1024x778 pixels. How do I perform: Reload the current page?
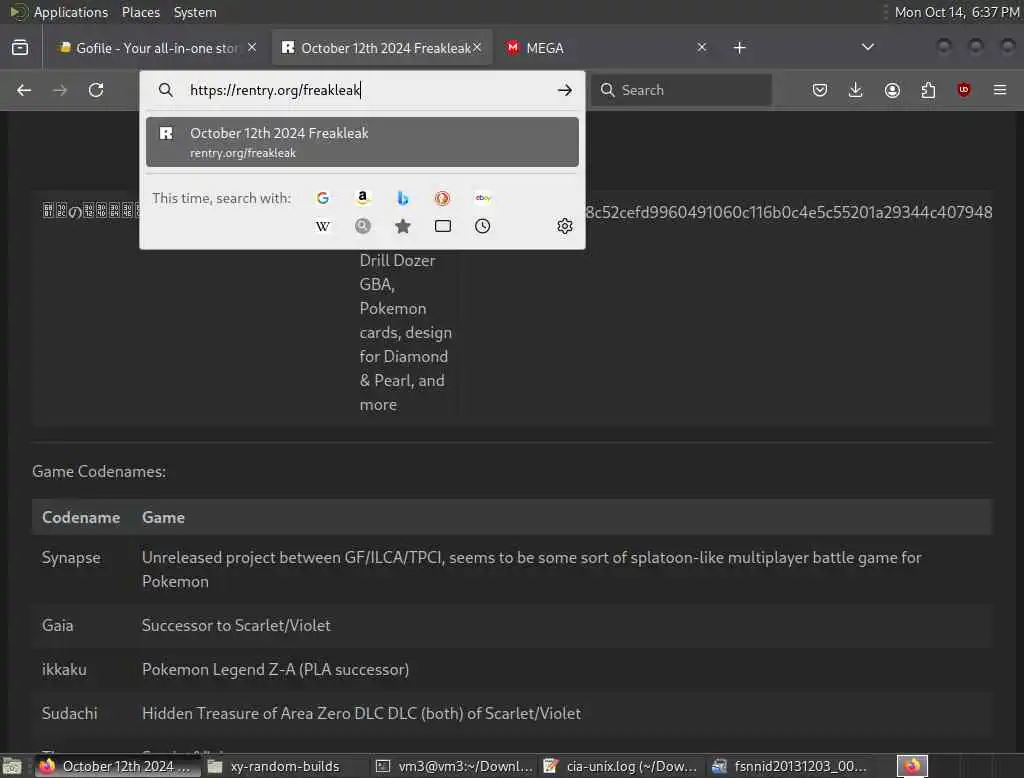tap(96, 90)
